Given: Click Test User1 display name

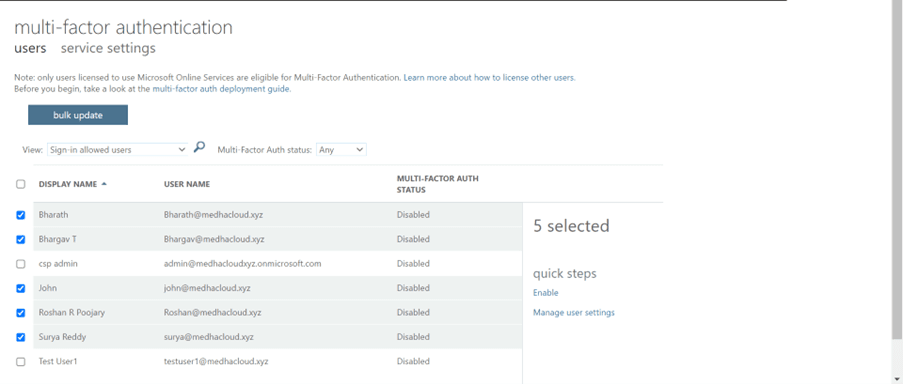Looking at the screenshot, I should [x=58, y=362].
